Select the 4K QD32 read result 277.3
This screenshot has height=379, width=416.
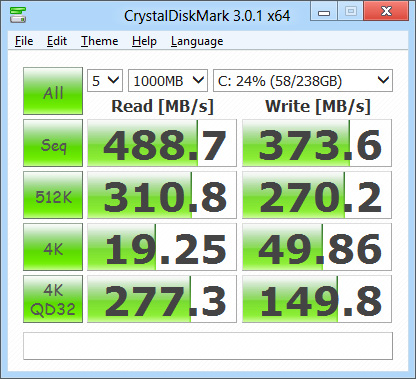point(162,299)
